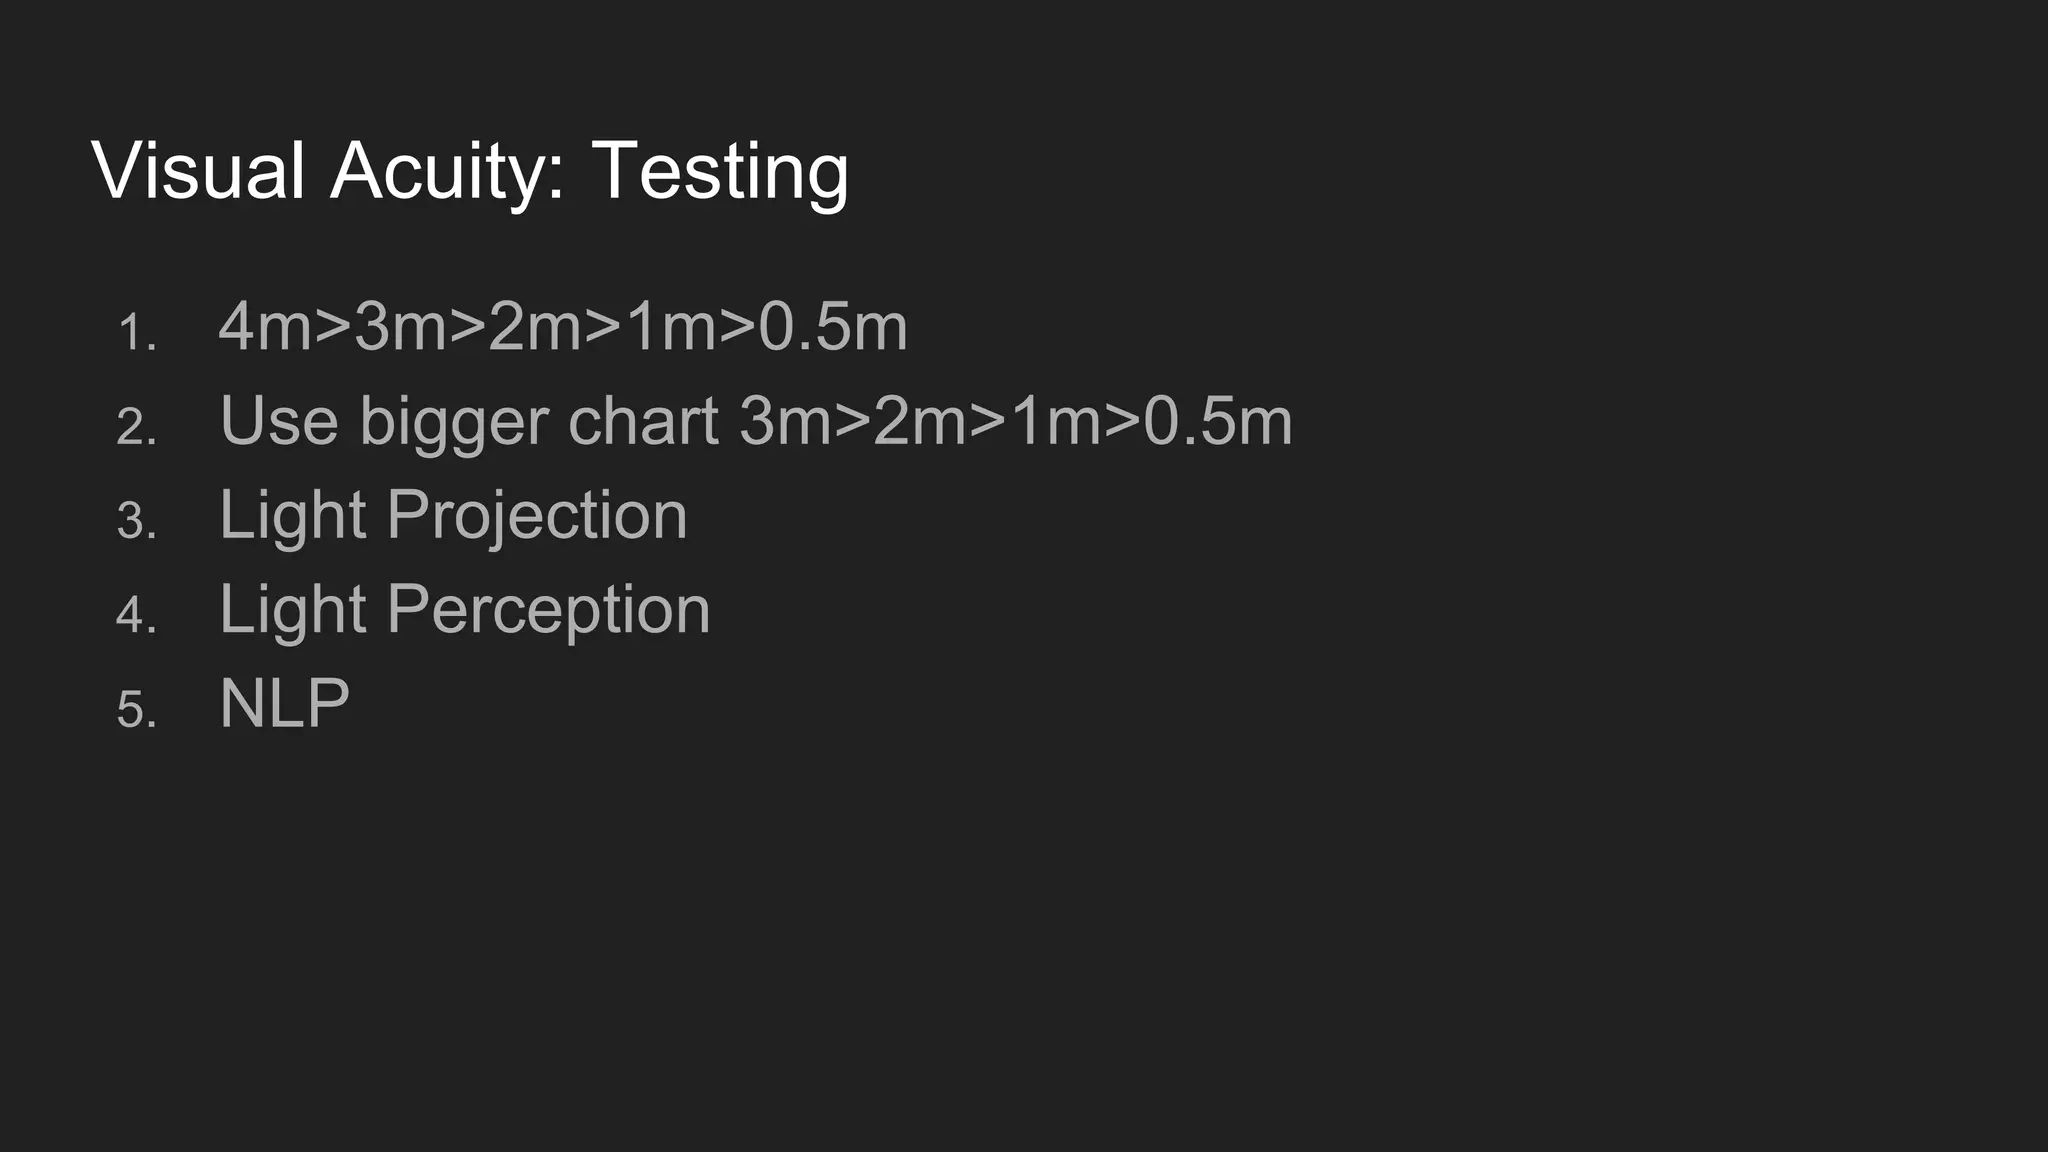Viewport: 2048px width, 1152px height.
Task: Click the word 'Projection' in item three
Action: (537, 517)
